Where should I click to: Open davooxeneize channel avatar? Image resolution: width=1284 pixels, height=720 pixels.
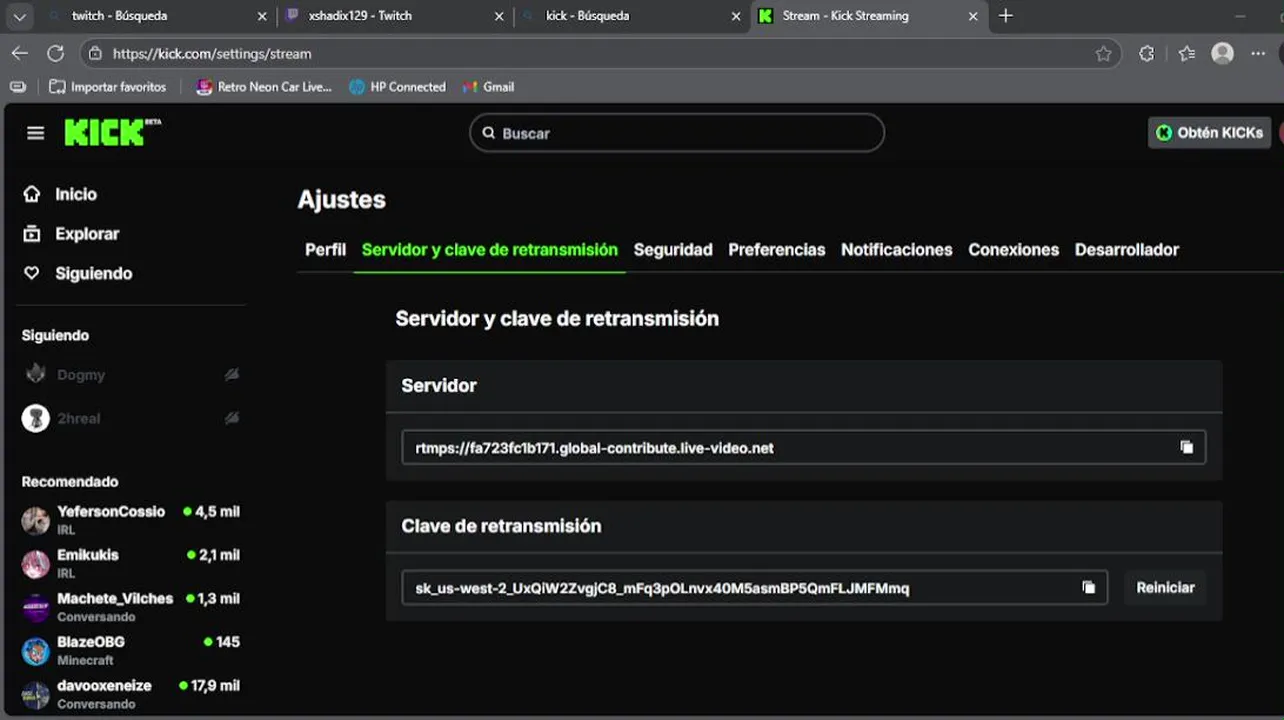tap(36, 695)
